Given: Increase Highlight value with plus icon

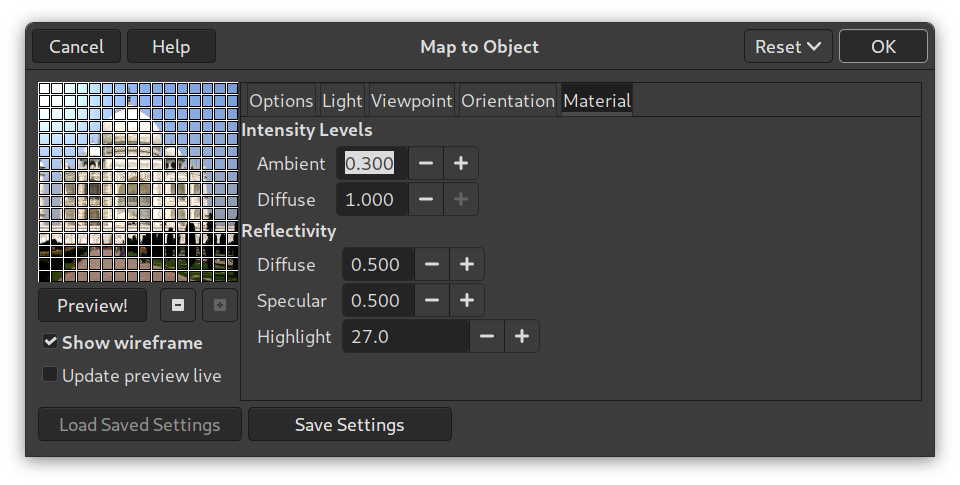Looking at the screenshot, I should (x=521, y=337).
